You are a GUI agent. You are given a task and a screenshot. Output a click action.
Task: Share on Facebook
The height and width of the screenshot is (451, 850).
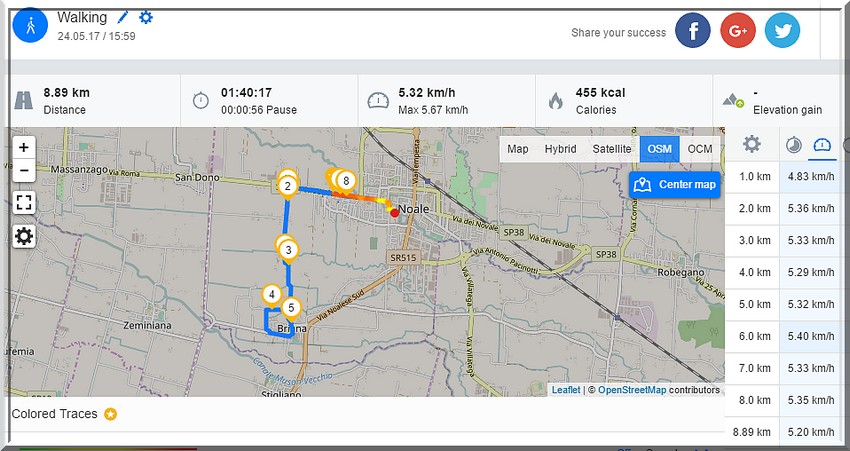pos(693,30)
